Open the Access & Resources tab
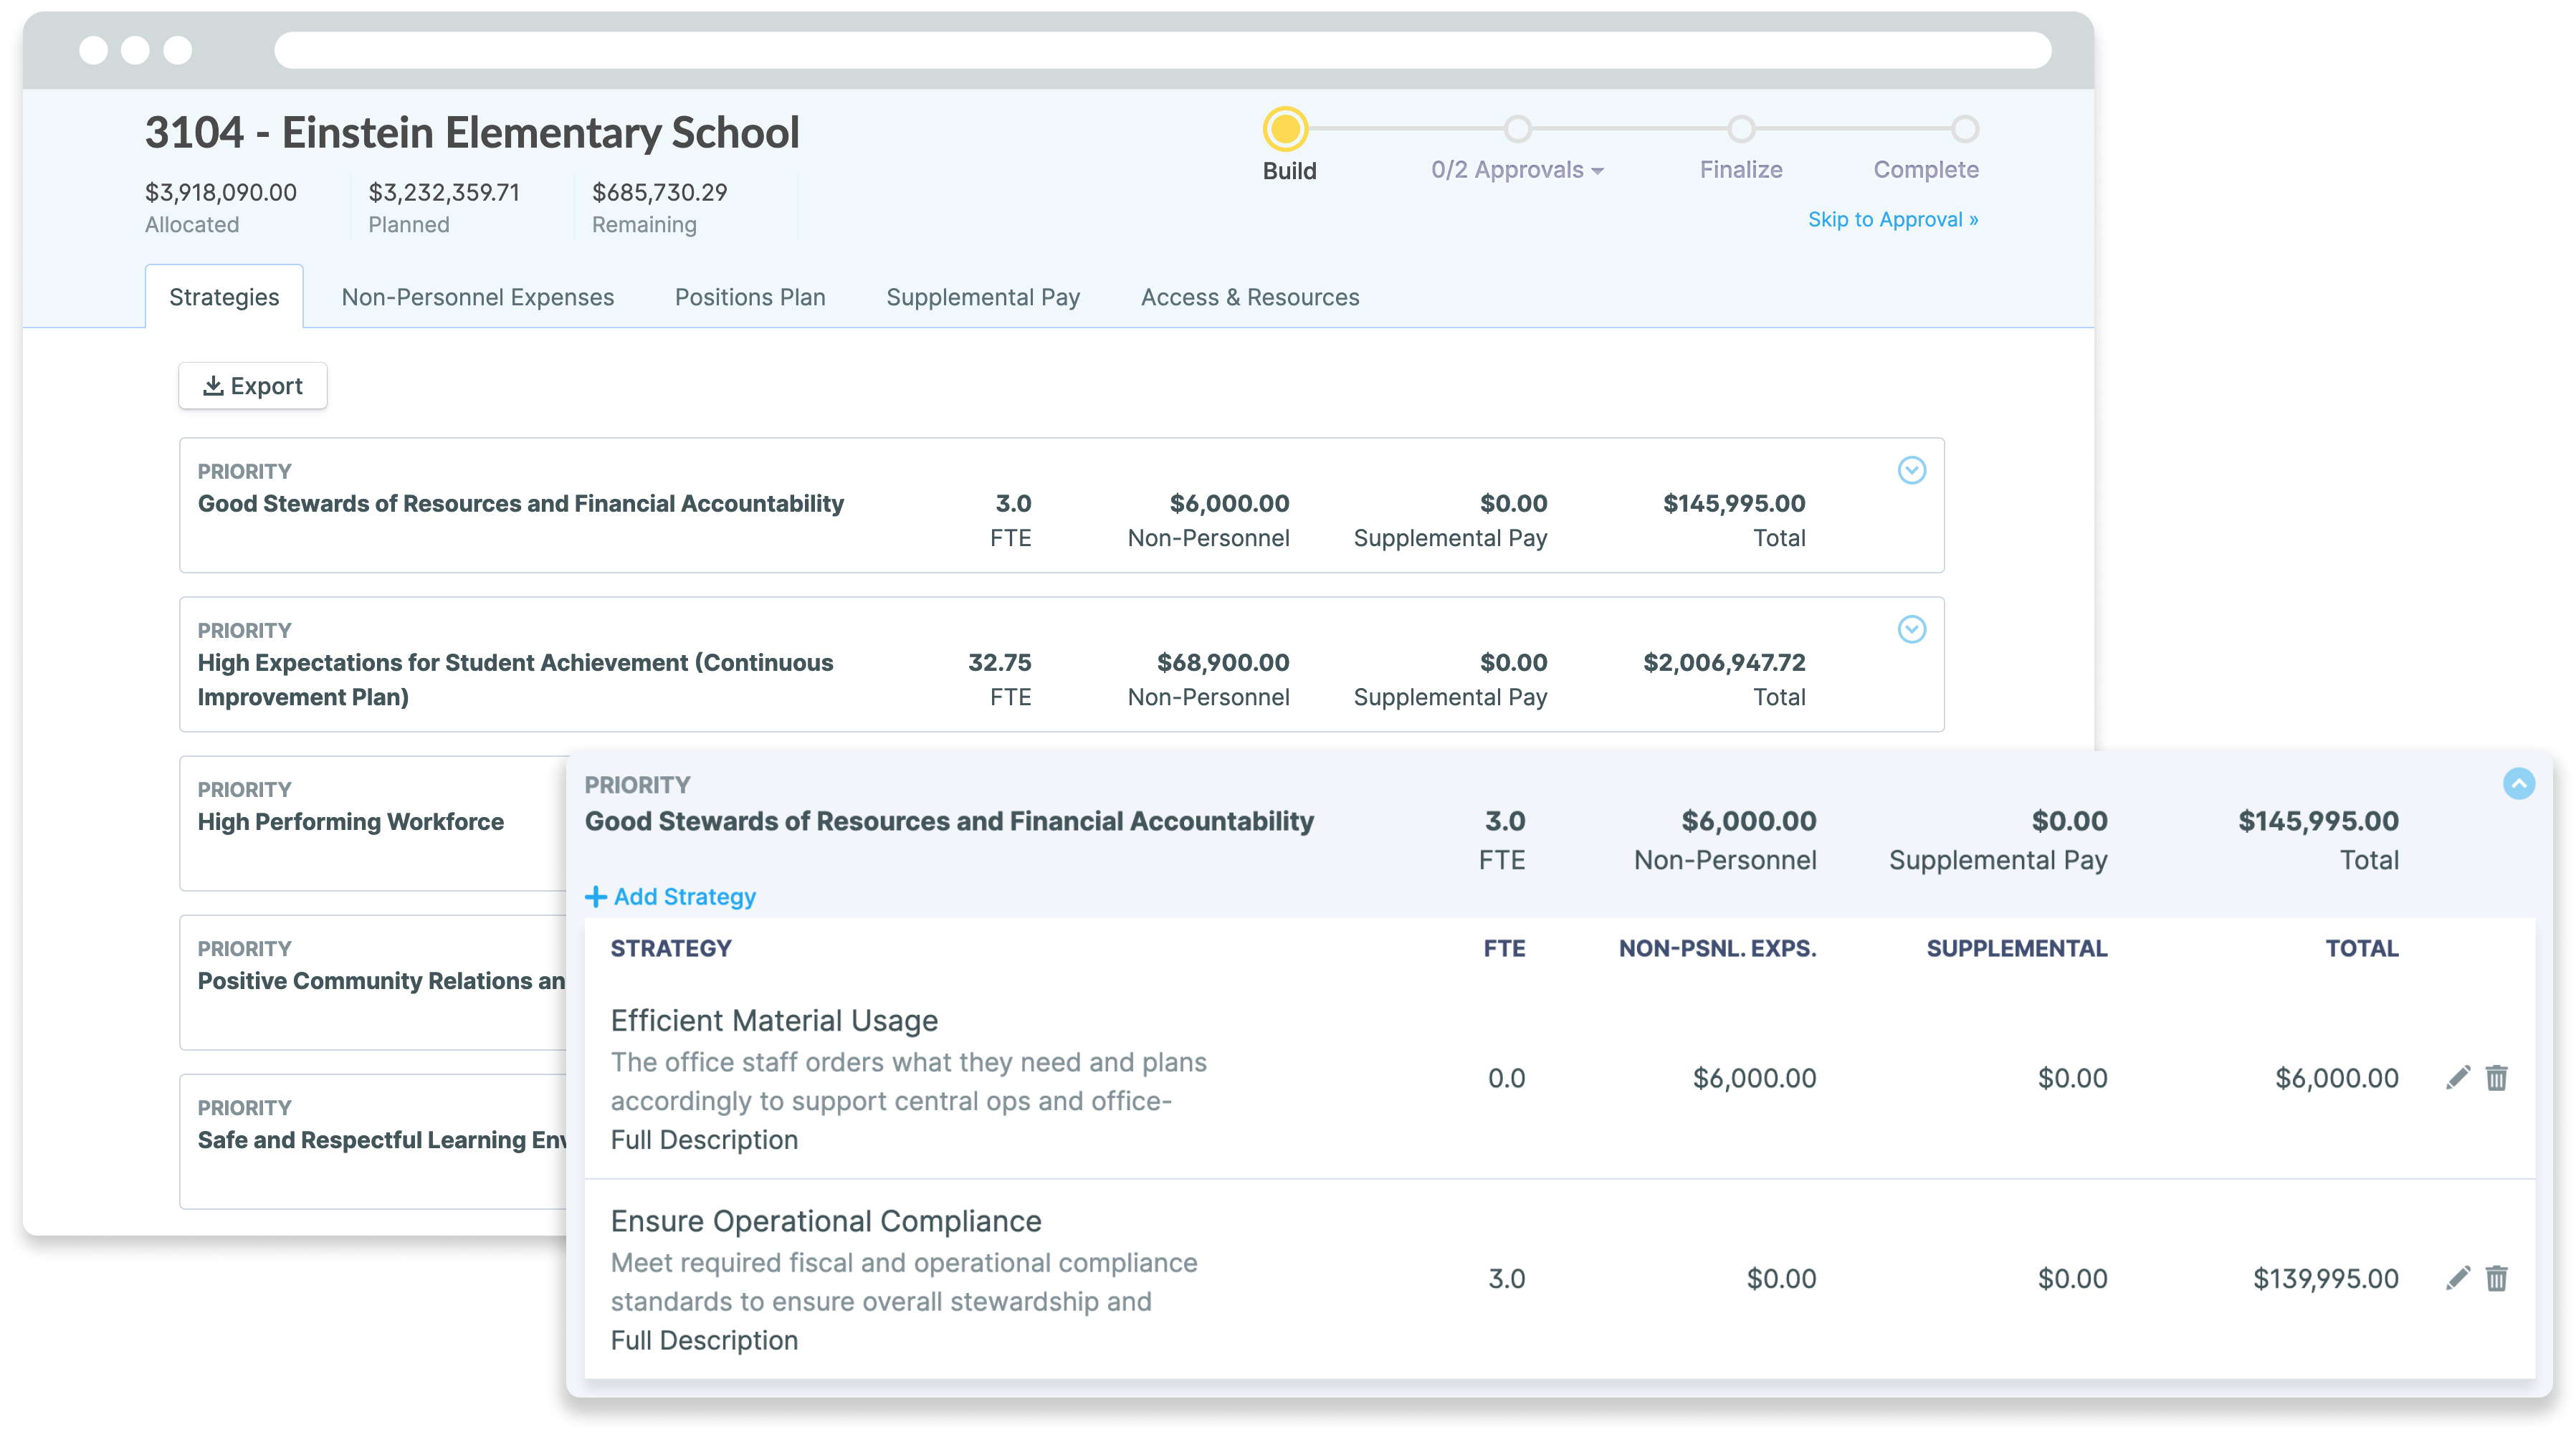 [x=1250, y=297]
